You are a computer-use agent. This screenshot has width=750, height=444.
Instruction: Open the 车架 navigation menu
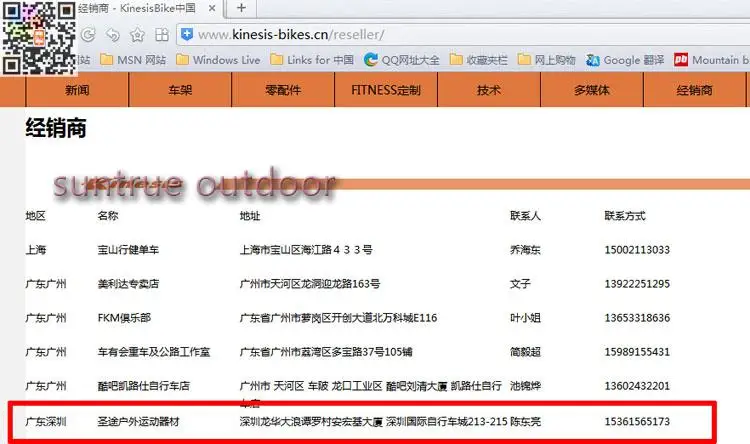180,89
